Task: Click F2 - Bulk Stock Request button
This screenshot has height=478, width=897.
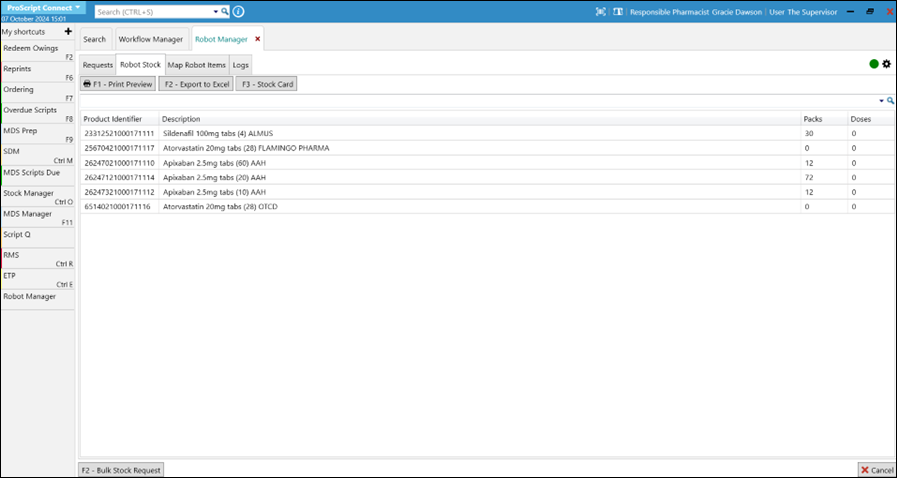Action: tap(121, 470)
